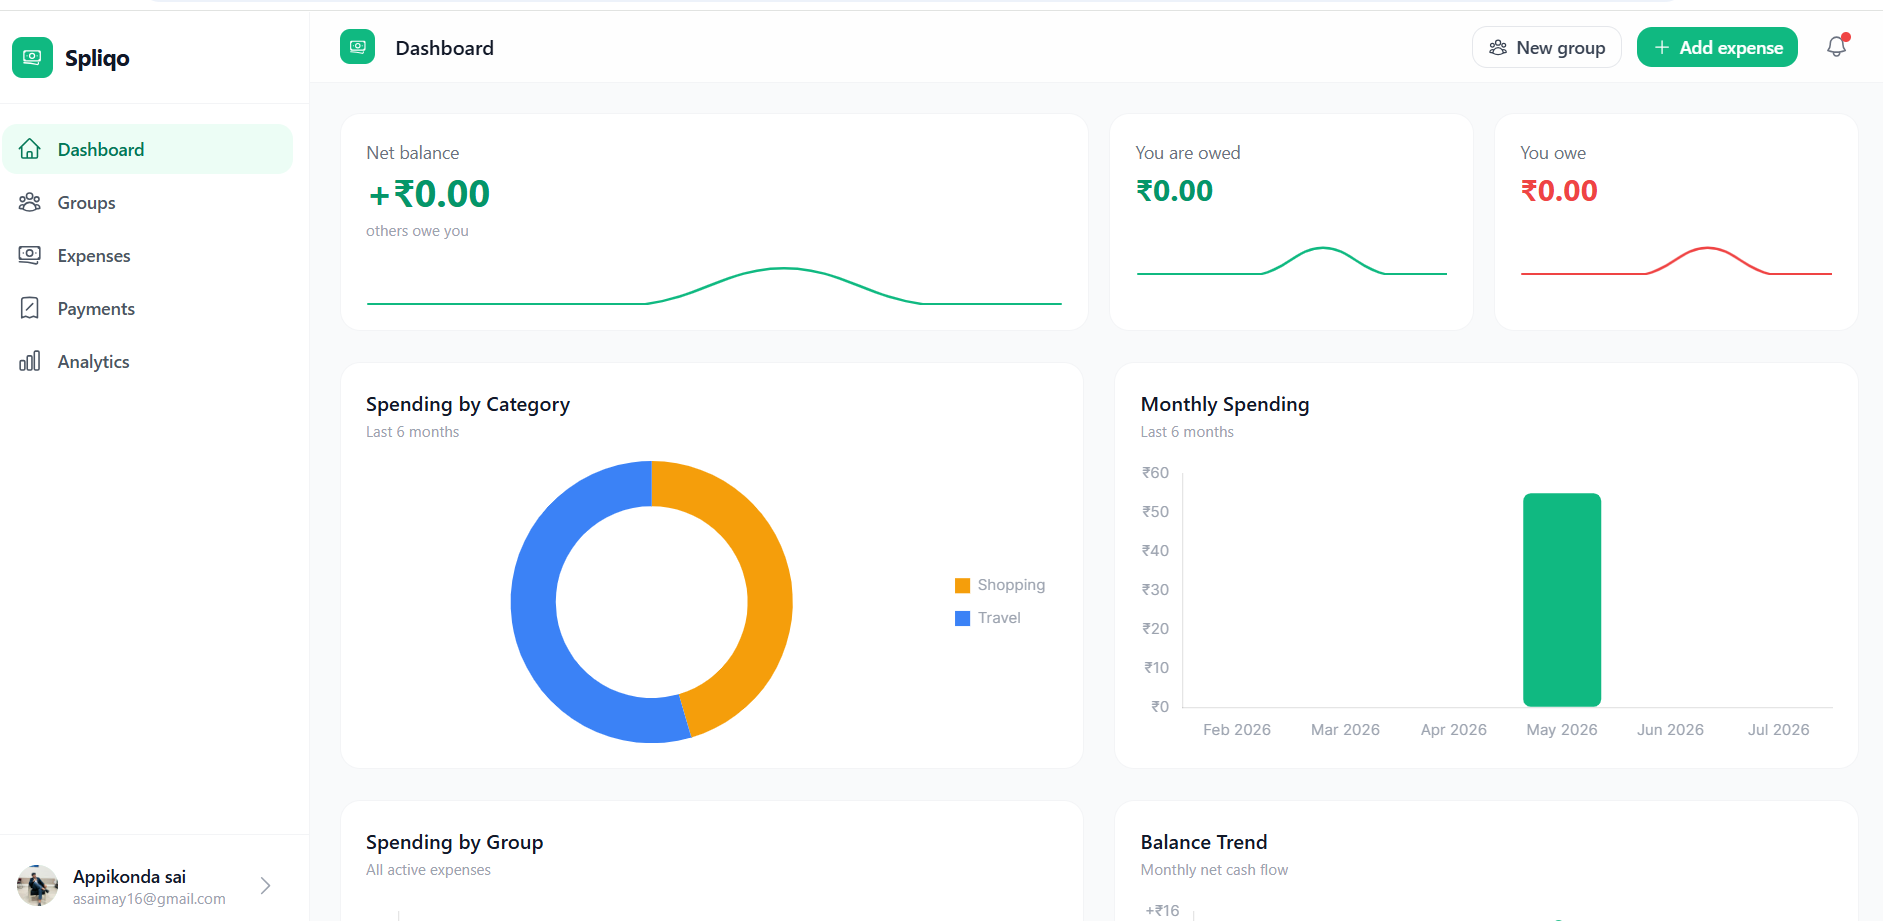Click the green May 2026 spending bar
The image size is (1883, 921).
(1562, 600)
